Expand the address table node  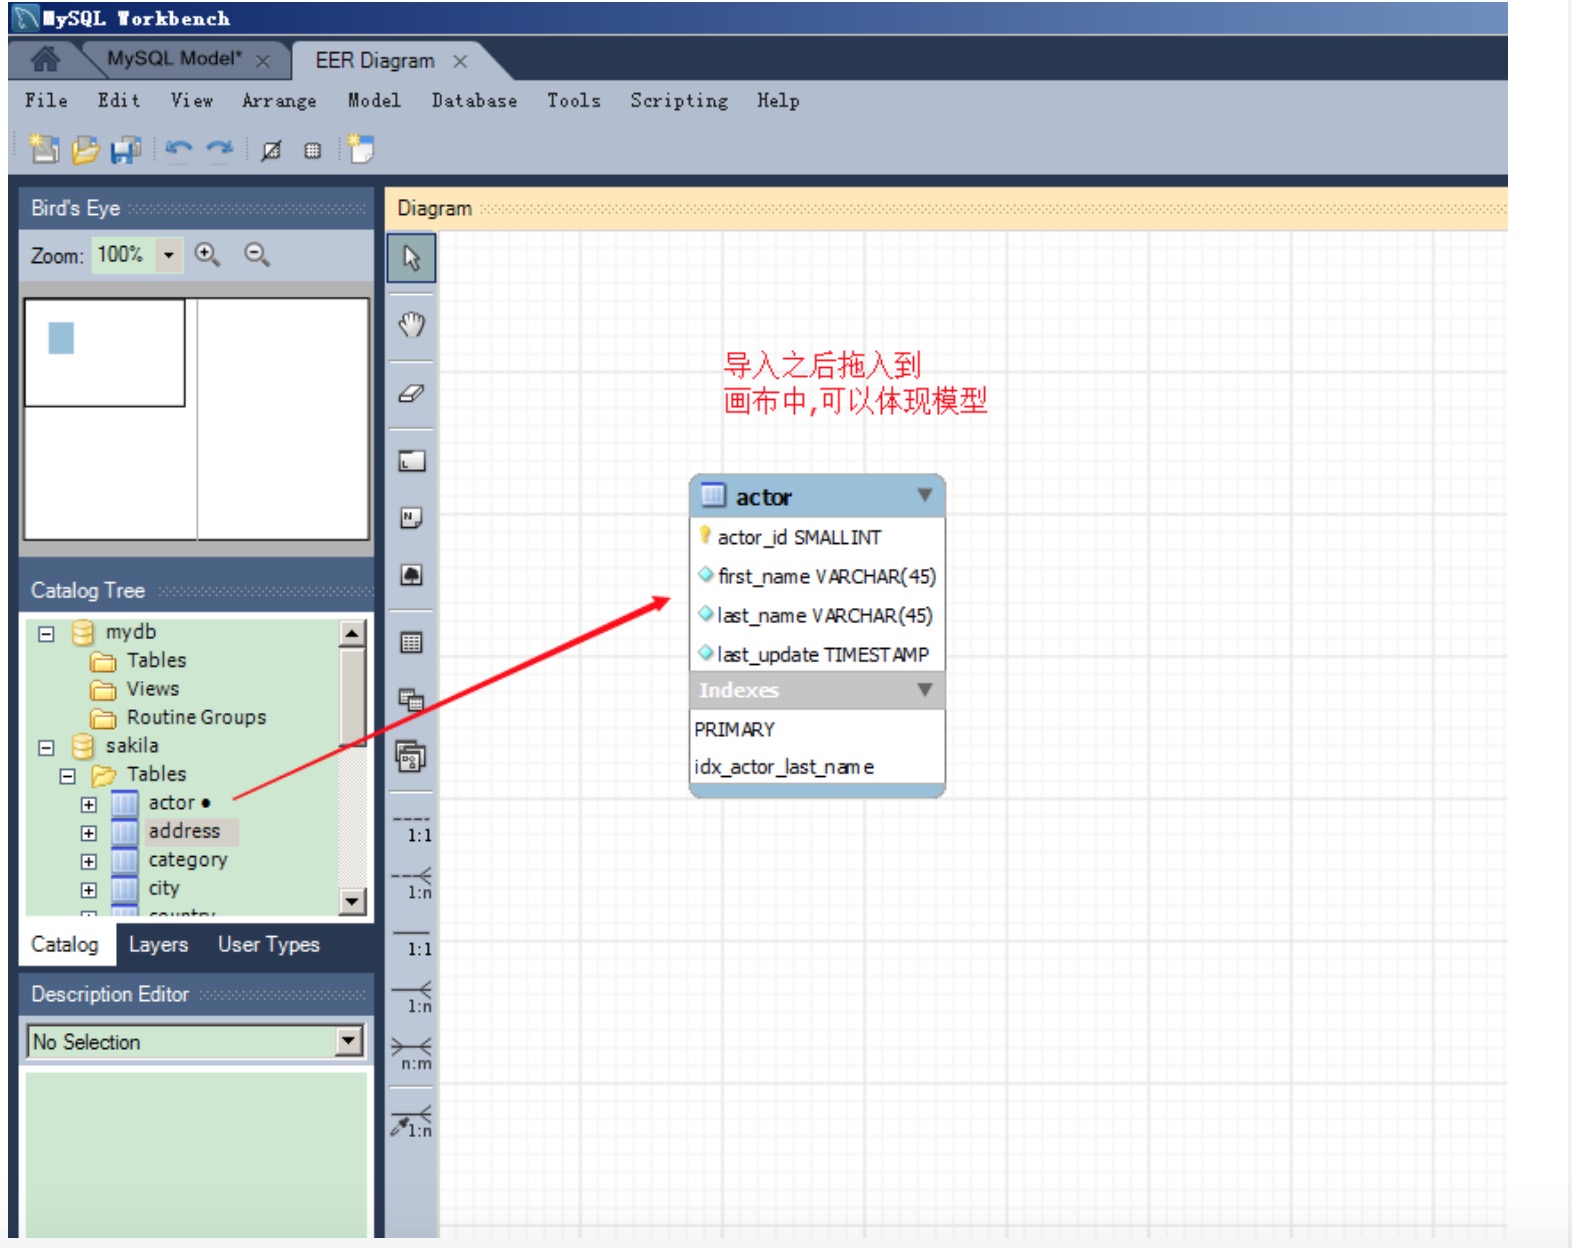point(89,833)
